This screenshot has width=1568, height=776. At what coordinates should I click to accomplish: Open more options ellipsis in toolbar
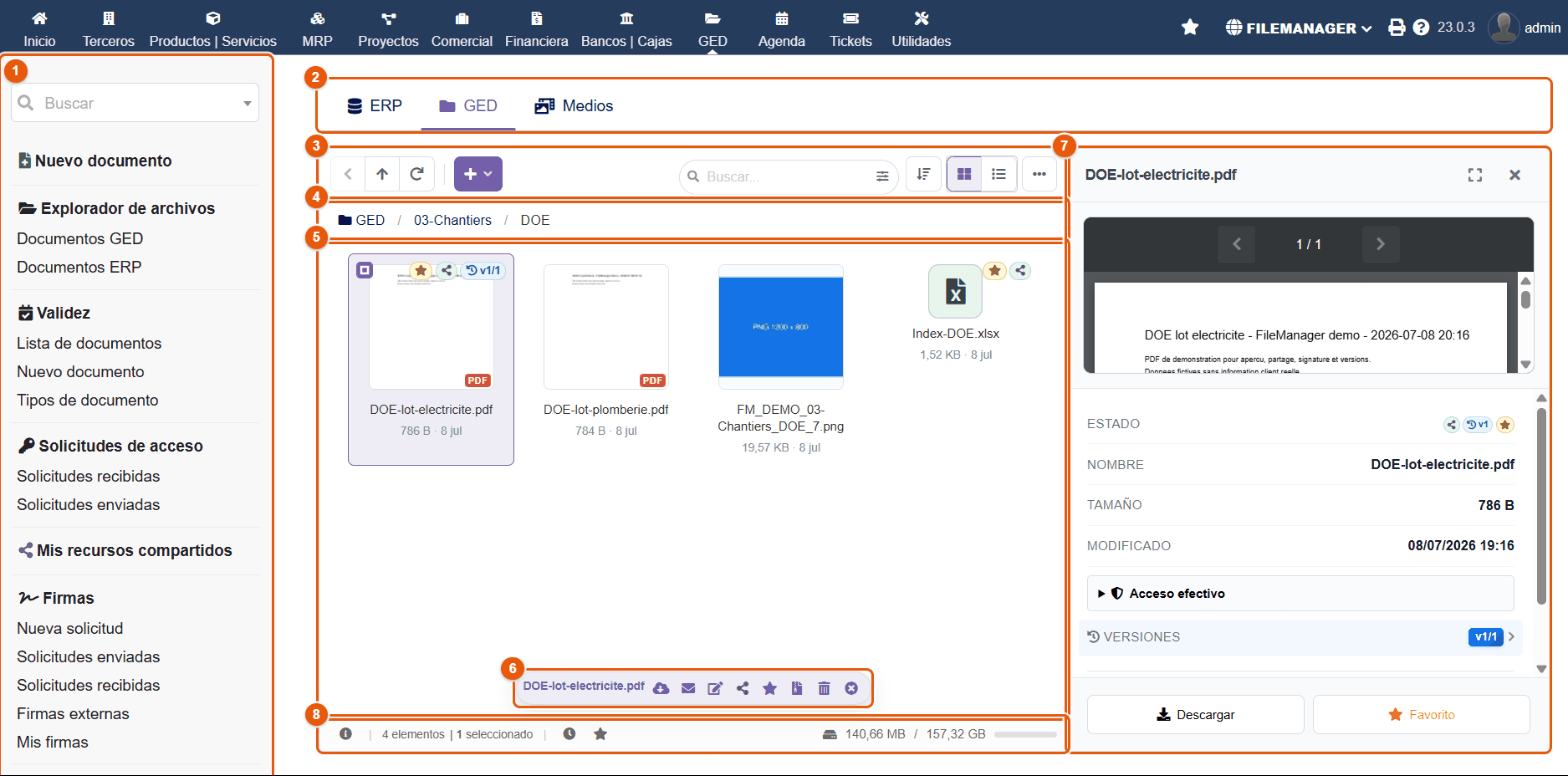[x=1039, y=174]
